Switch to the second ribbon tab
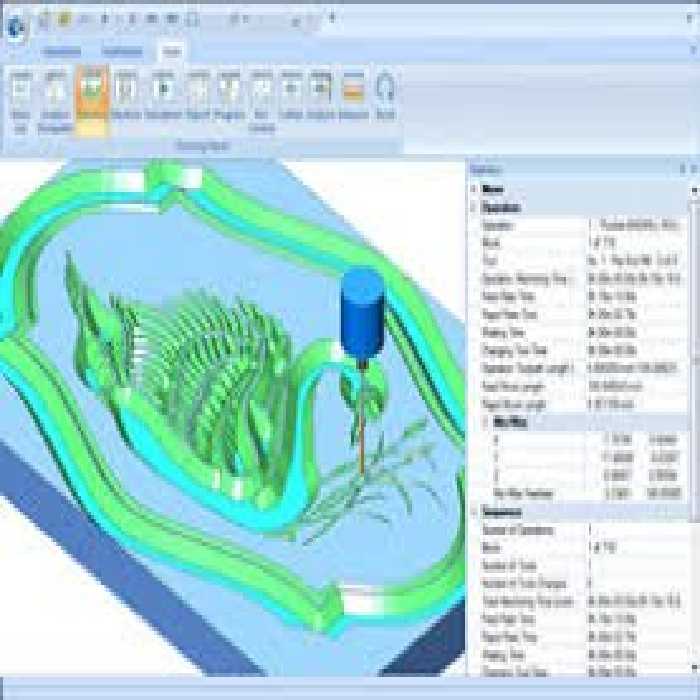The height and width of the screenshot is (700, 700). click(x=121, y=51)
